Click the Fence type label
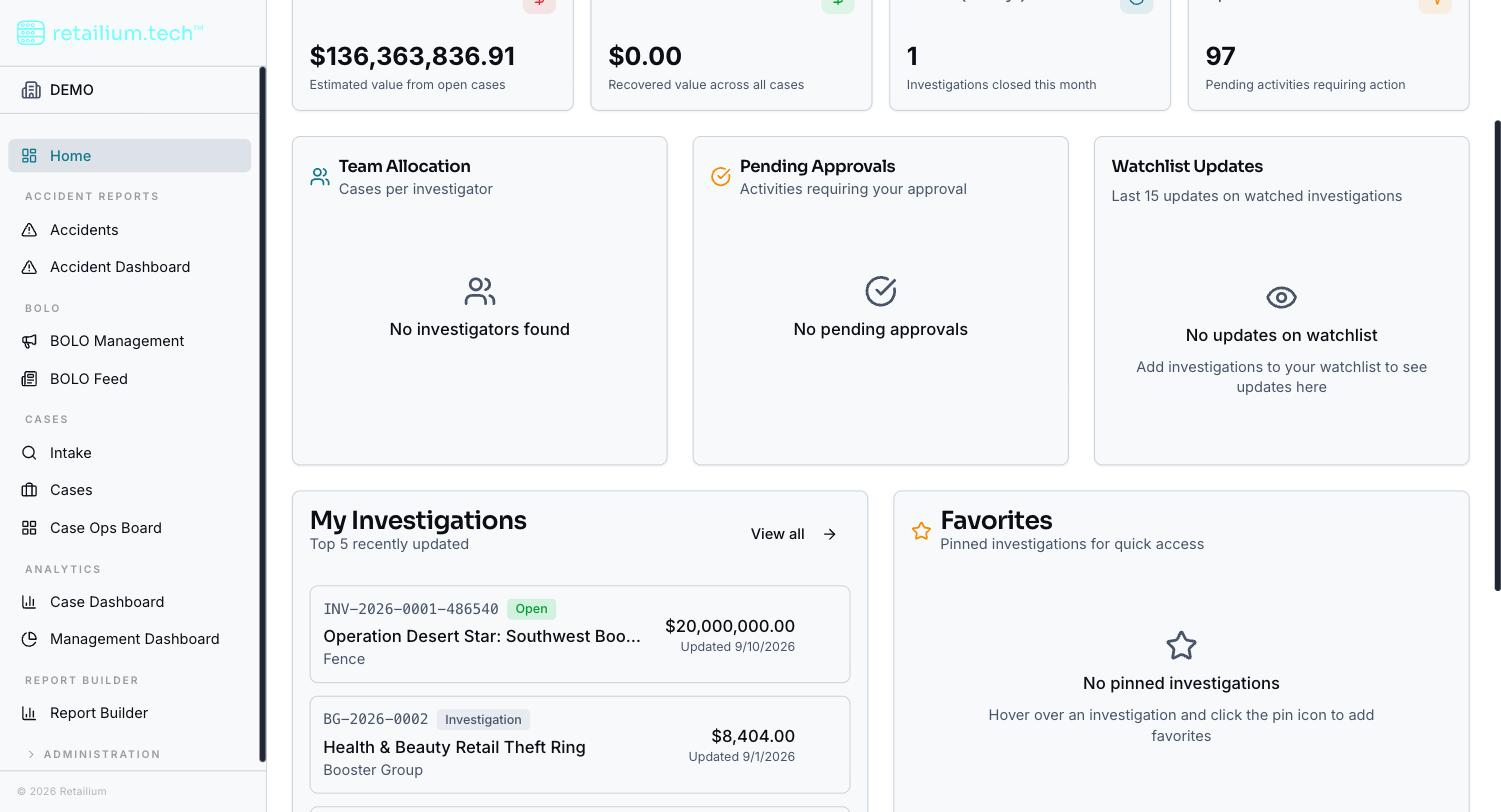This screenshot has width=1501, height=812. click(344, 659)
